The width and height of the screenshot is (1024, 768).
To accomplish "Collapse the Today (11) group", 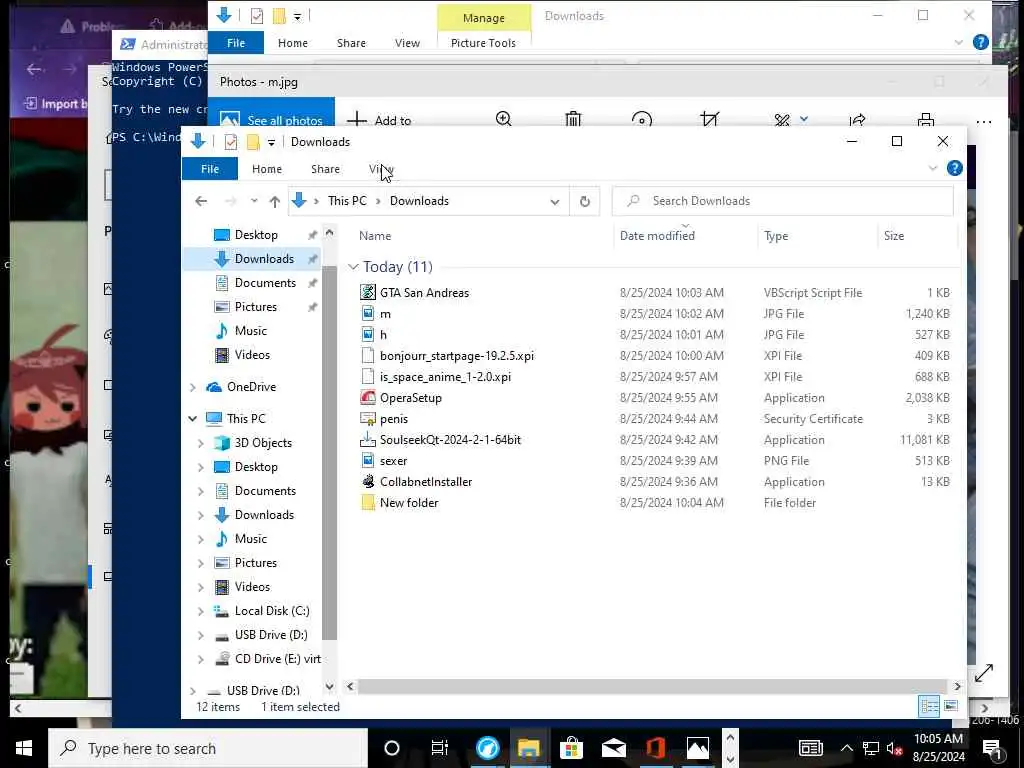I will coord(353,266).
